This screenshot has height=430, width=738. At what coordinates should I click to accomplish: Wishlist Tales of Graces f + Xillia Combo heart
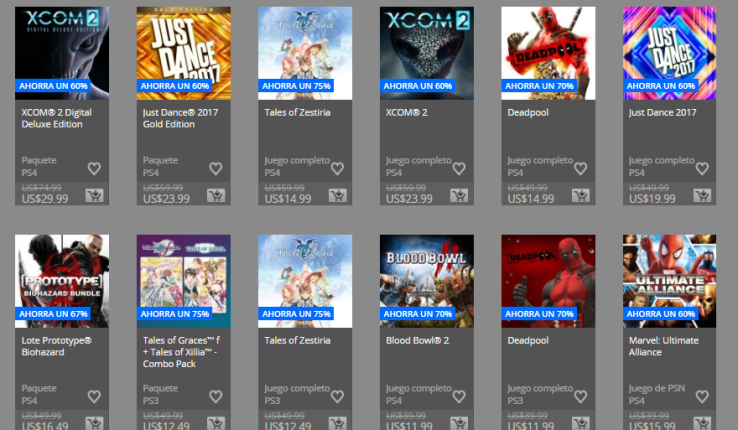coord(216,397)
